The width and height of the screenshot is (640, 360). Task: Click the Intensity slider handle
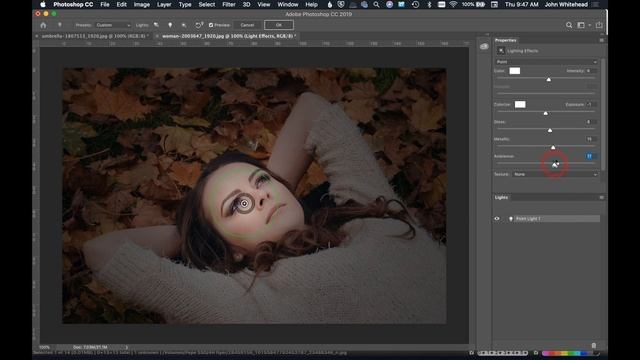pos(549,79)
